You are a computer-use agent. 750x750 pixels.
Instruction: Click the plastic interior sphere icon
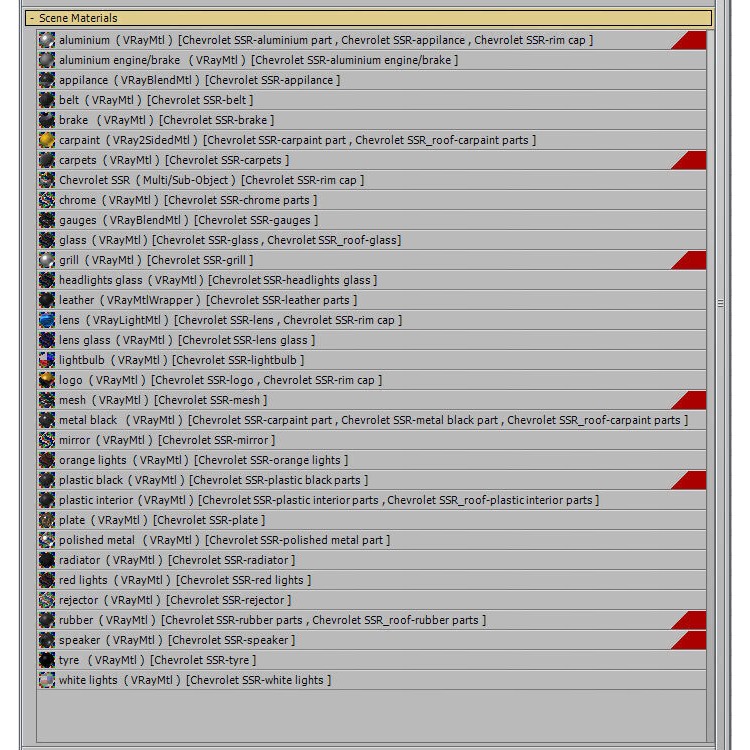coord(47,500)
